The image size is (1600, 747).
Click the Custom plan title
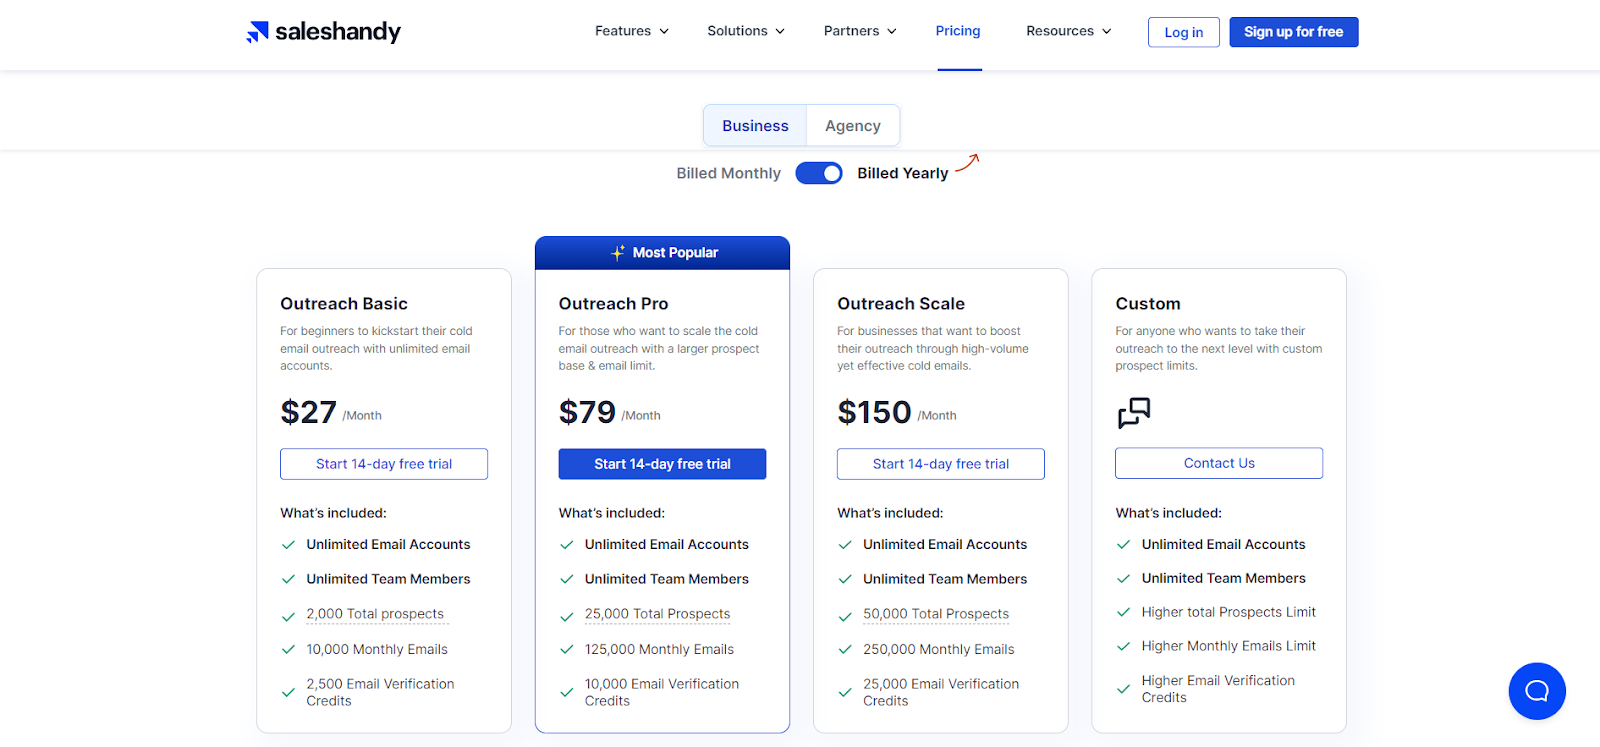(1148, 304)
